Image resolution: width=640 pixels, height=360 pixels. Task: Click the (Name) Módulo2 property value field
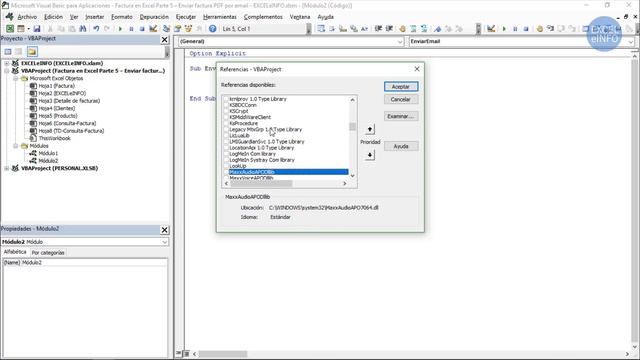pos(94,262)
